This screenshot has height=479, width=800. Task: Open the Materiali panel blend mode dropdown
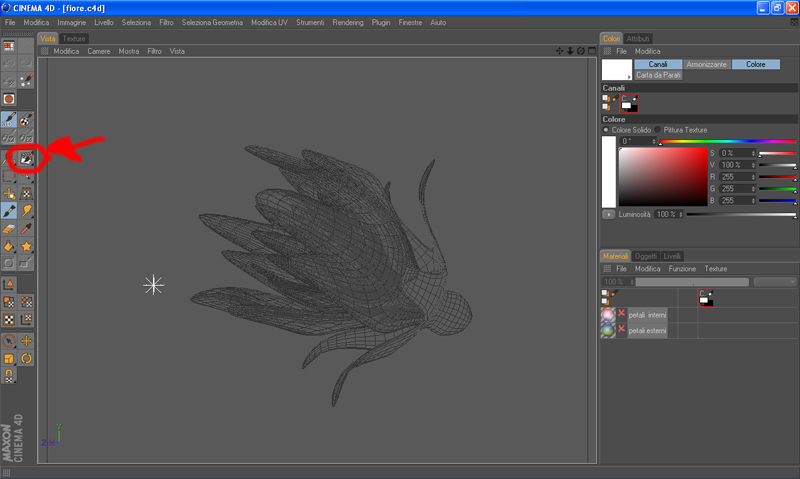[x=775, y=282]
